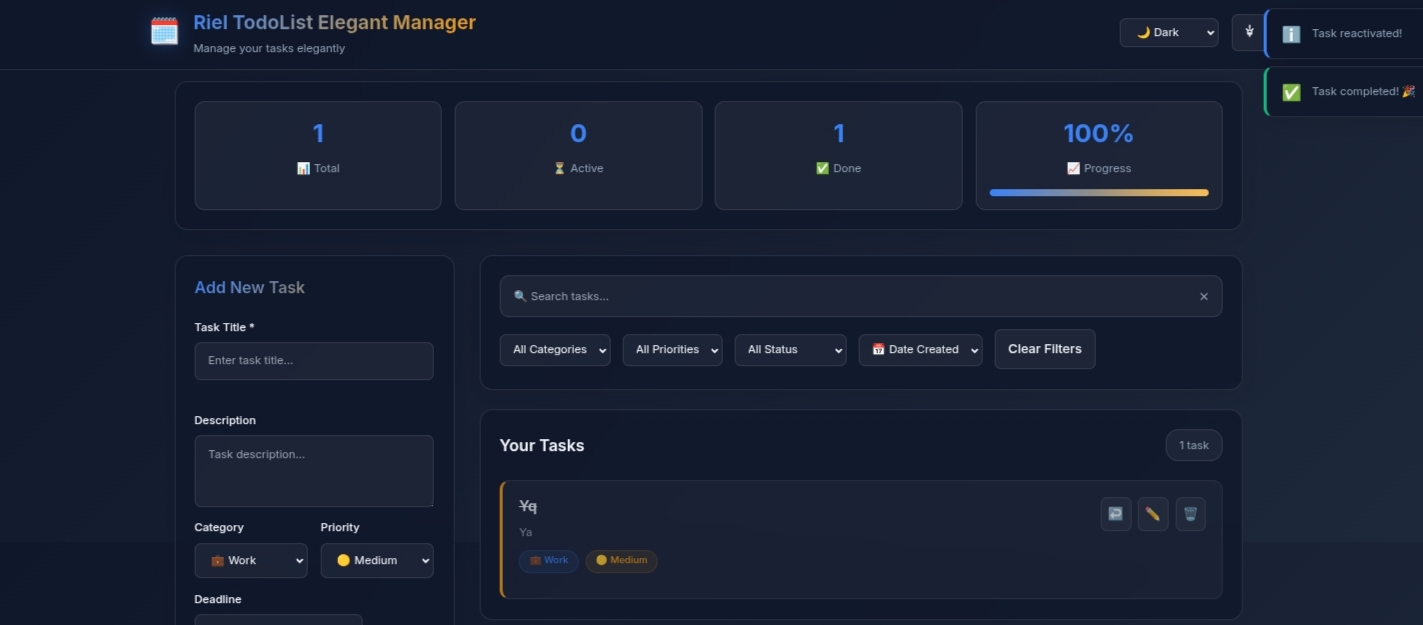Open the Dark theme selector
Image resolution: width=1423 pixels, height=625 pixels.
click(1169, 32)
